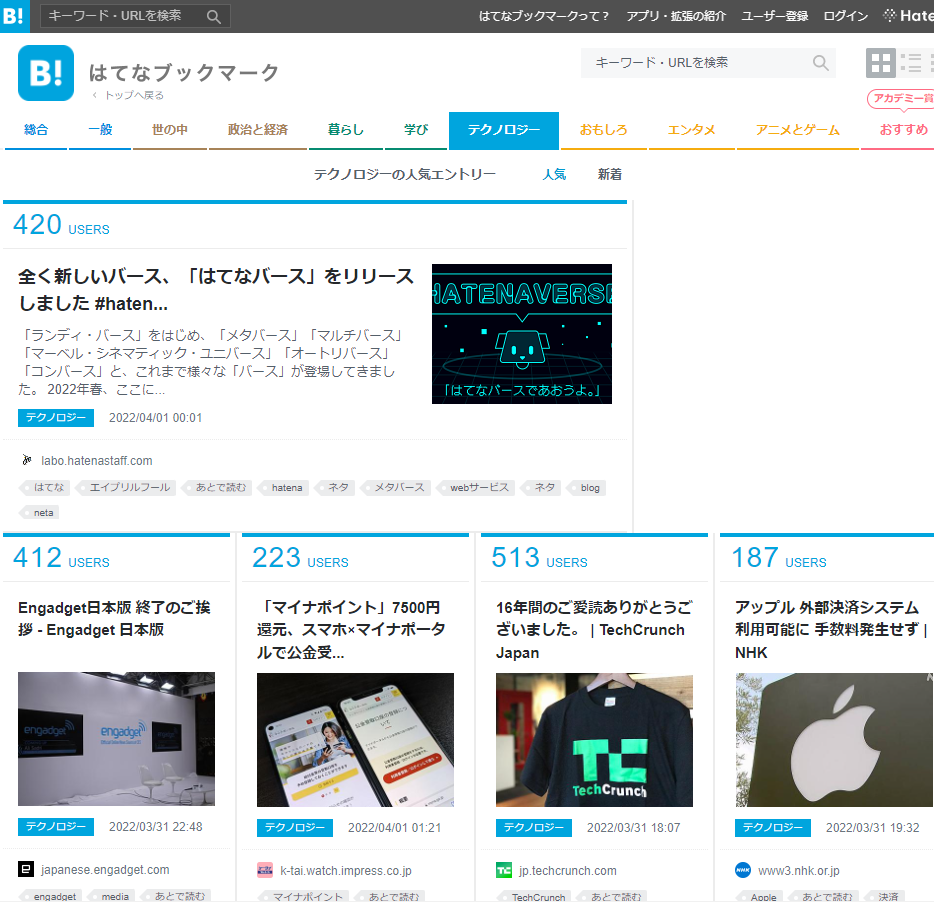The image size is (934, 902).
Task: Select the 学び category tab
Action: (x=416, y=130)
